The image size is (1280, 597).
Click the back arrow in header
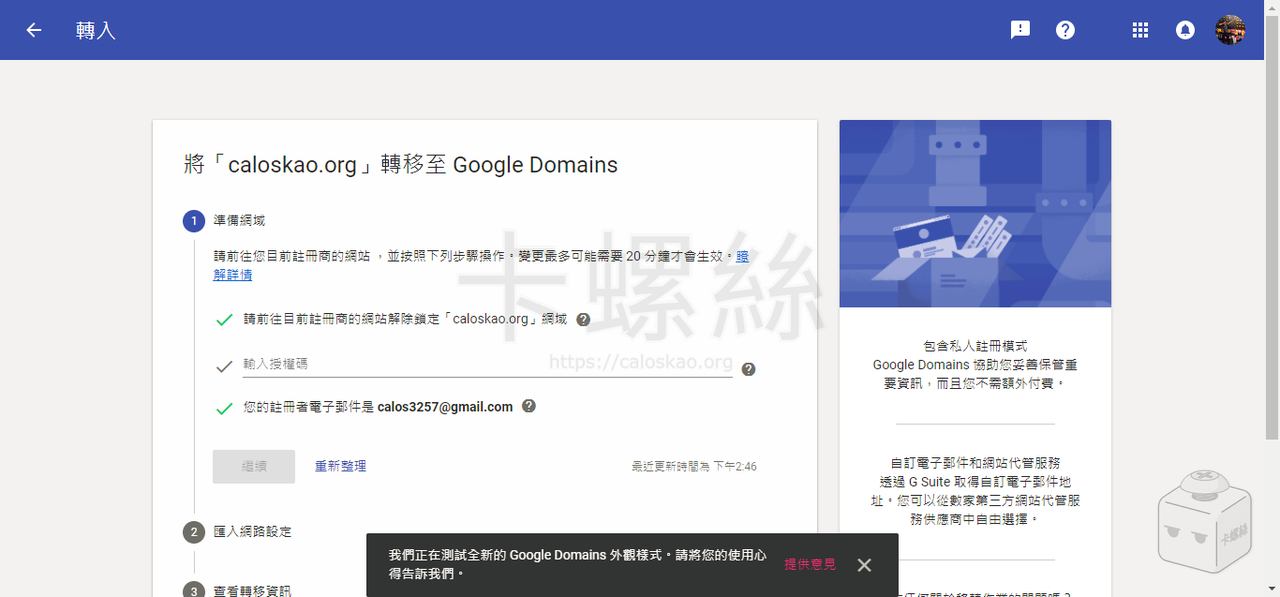34,30
